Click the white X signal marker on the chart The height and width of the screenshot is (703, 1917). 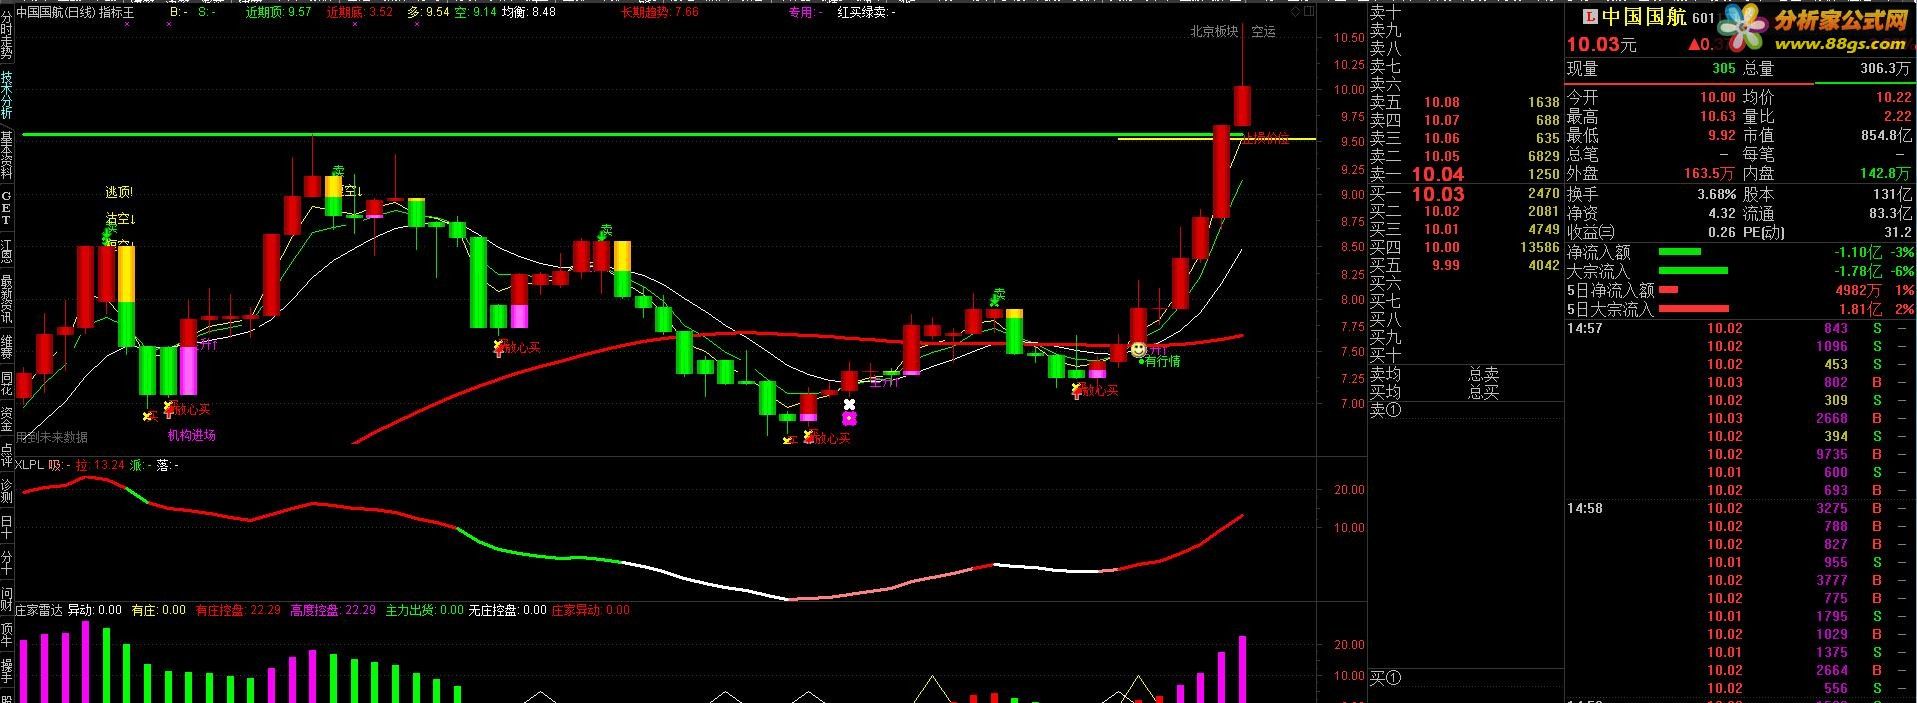(x=849, y=404)
